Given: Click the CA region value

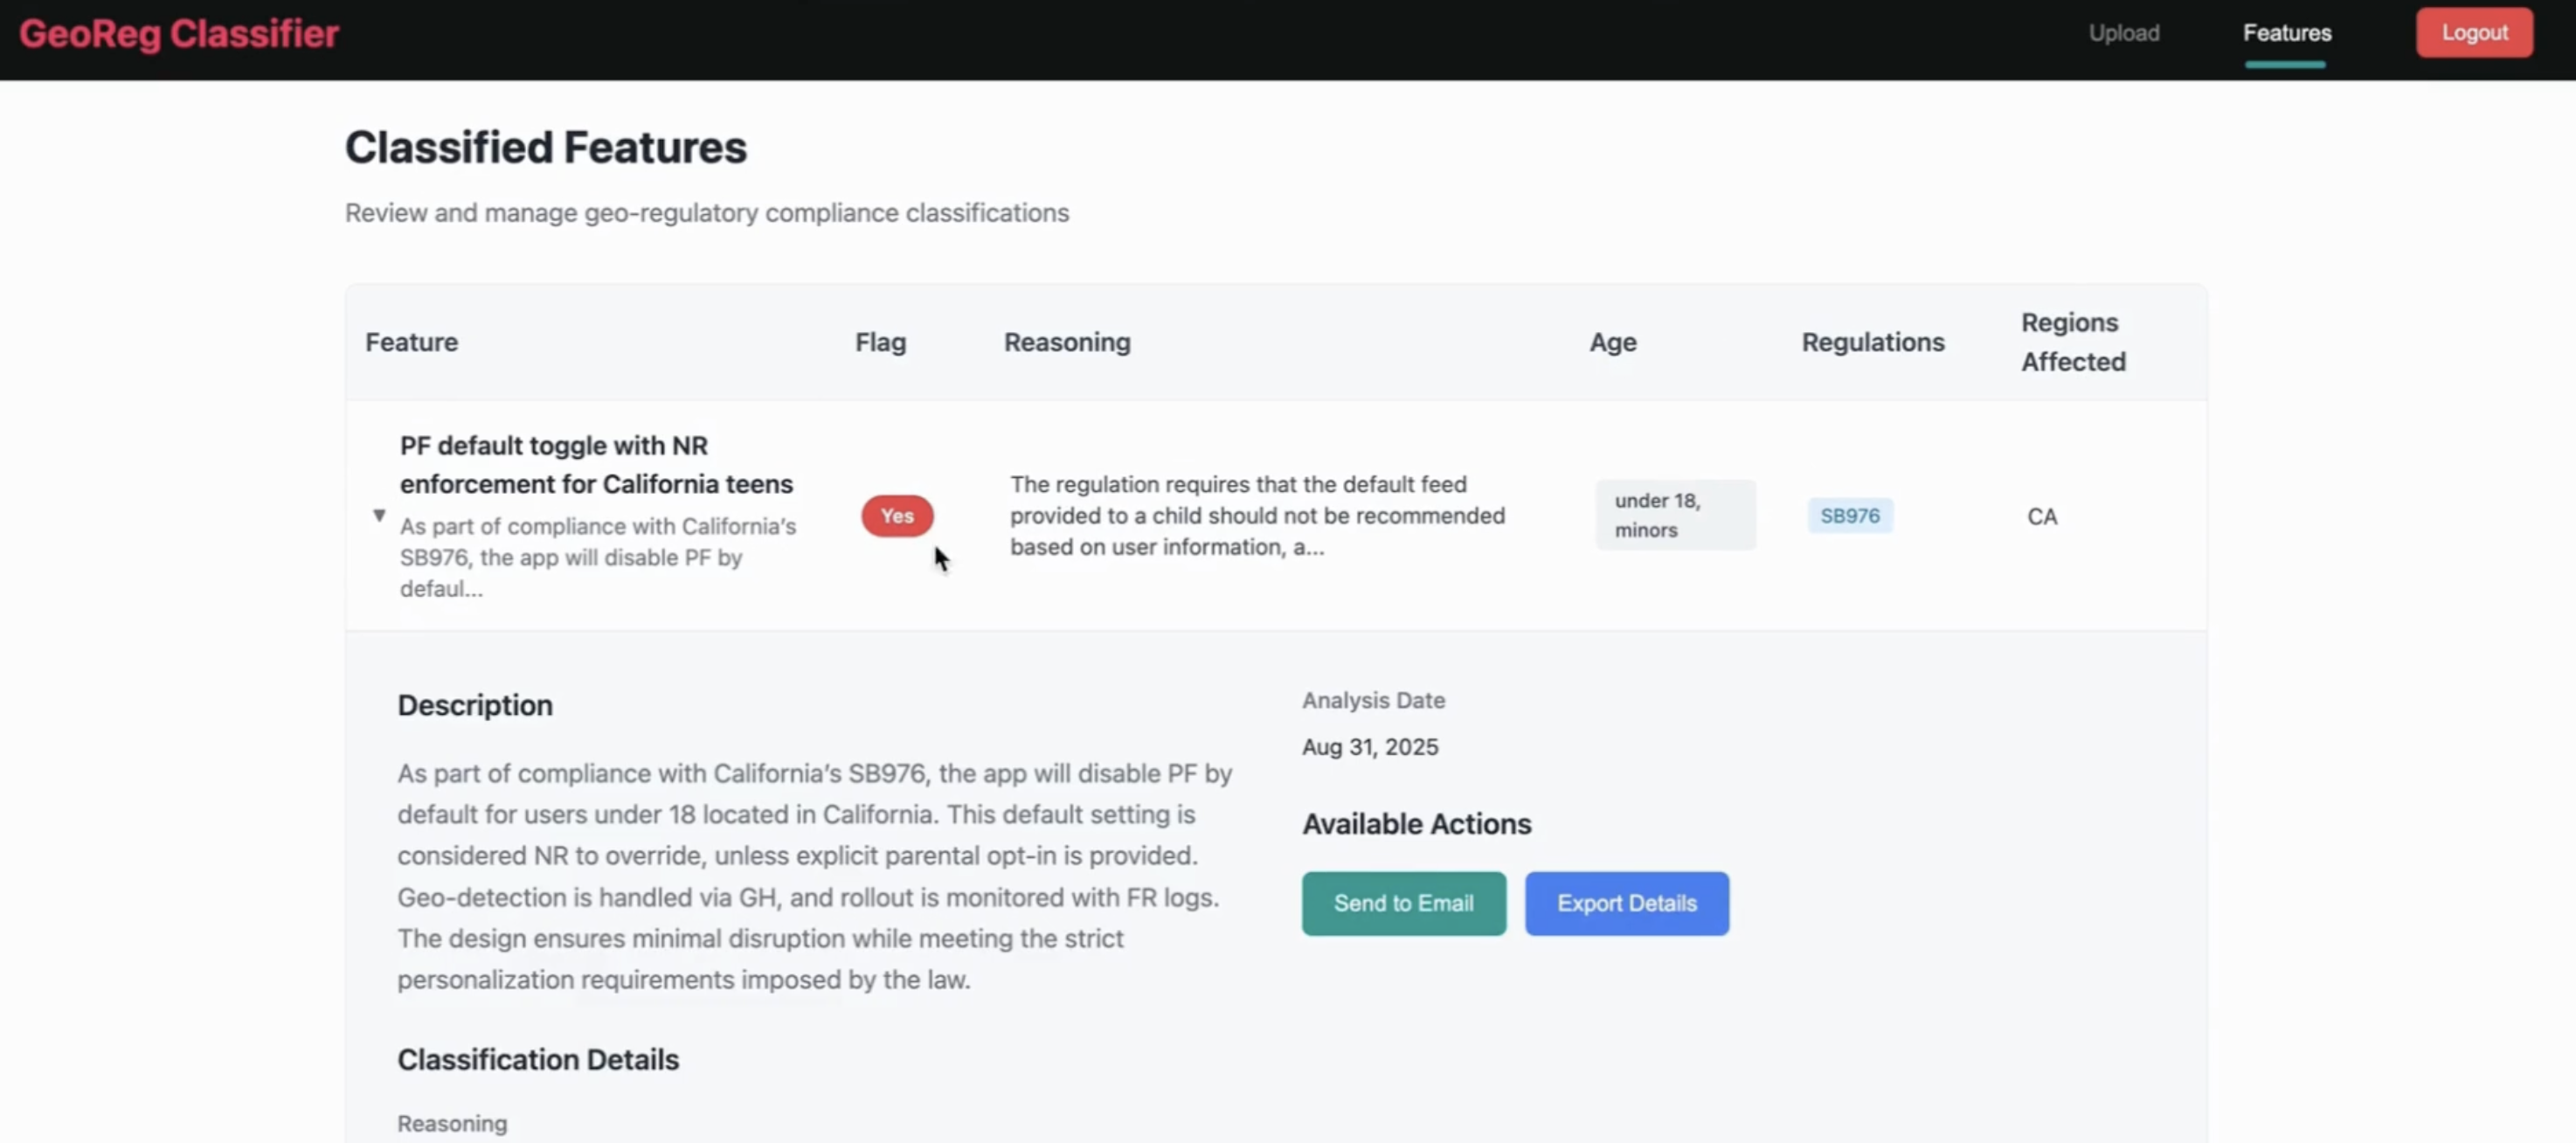Looking at the screenshot, I should 2041,517.
